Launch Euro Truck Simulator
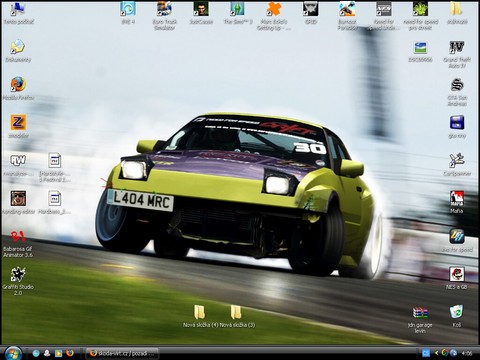Image resolution: width=480 pixels, height=360 pixels. [165, 9]
